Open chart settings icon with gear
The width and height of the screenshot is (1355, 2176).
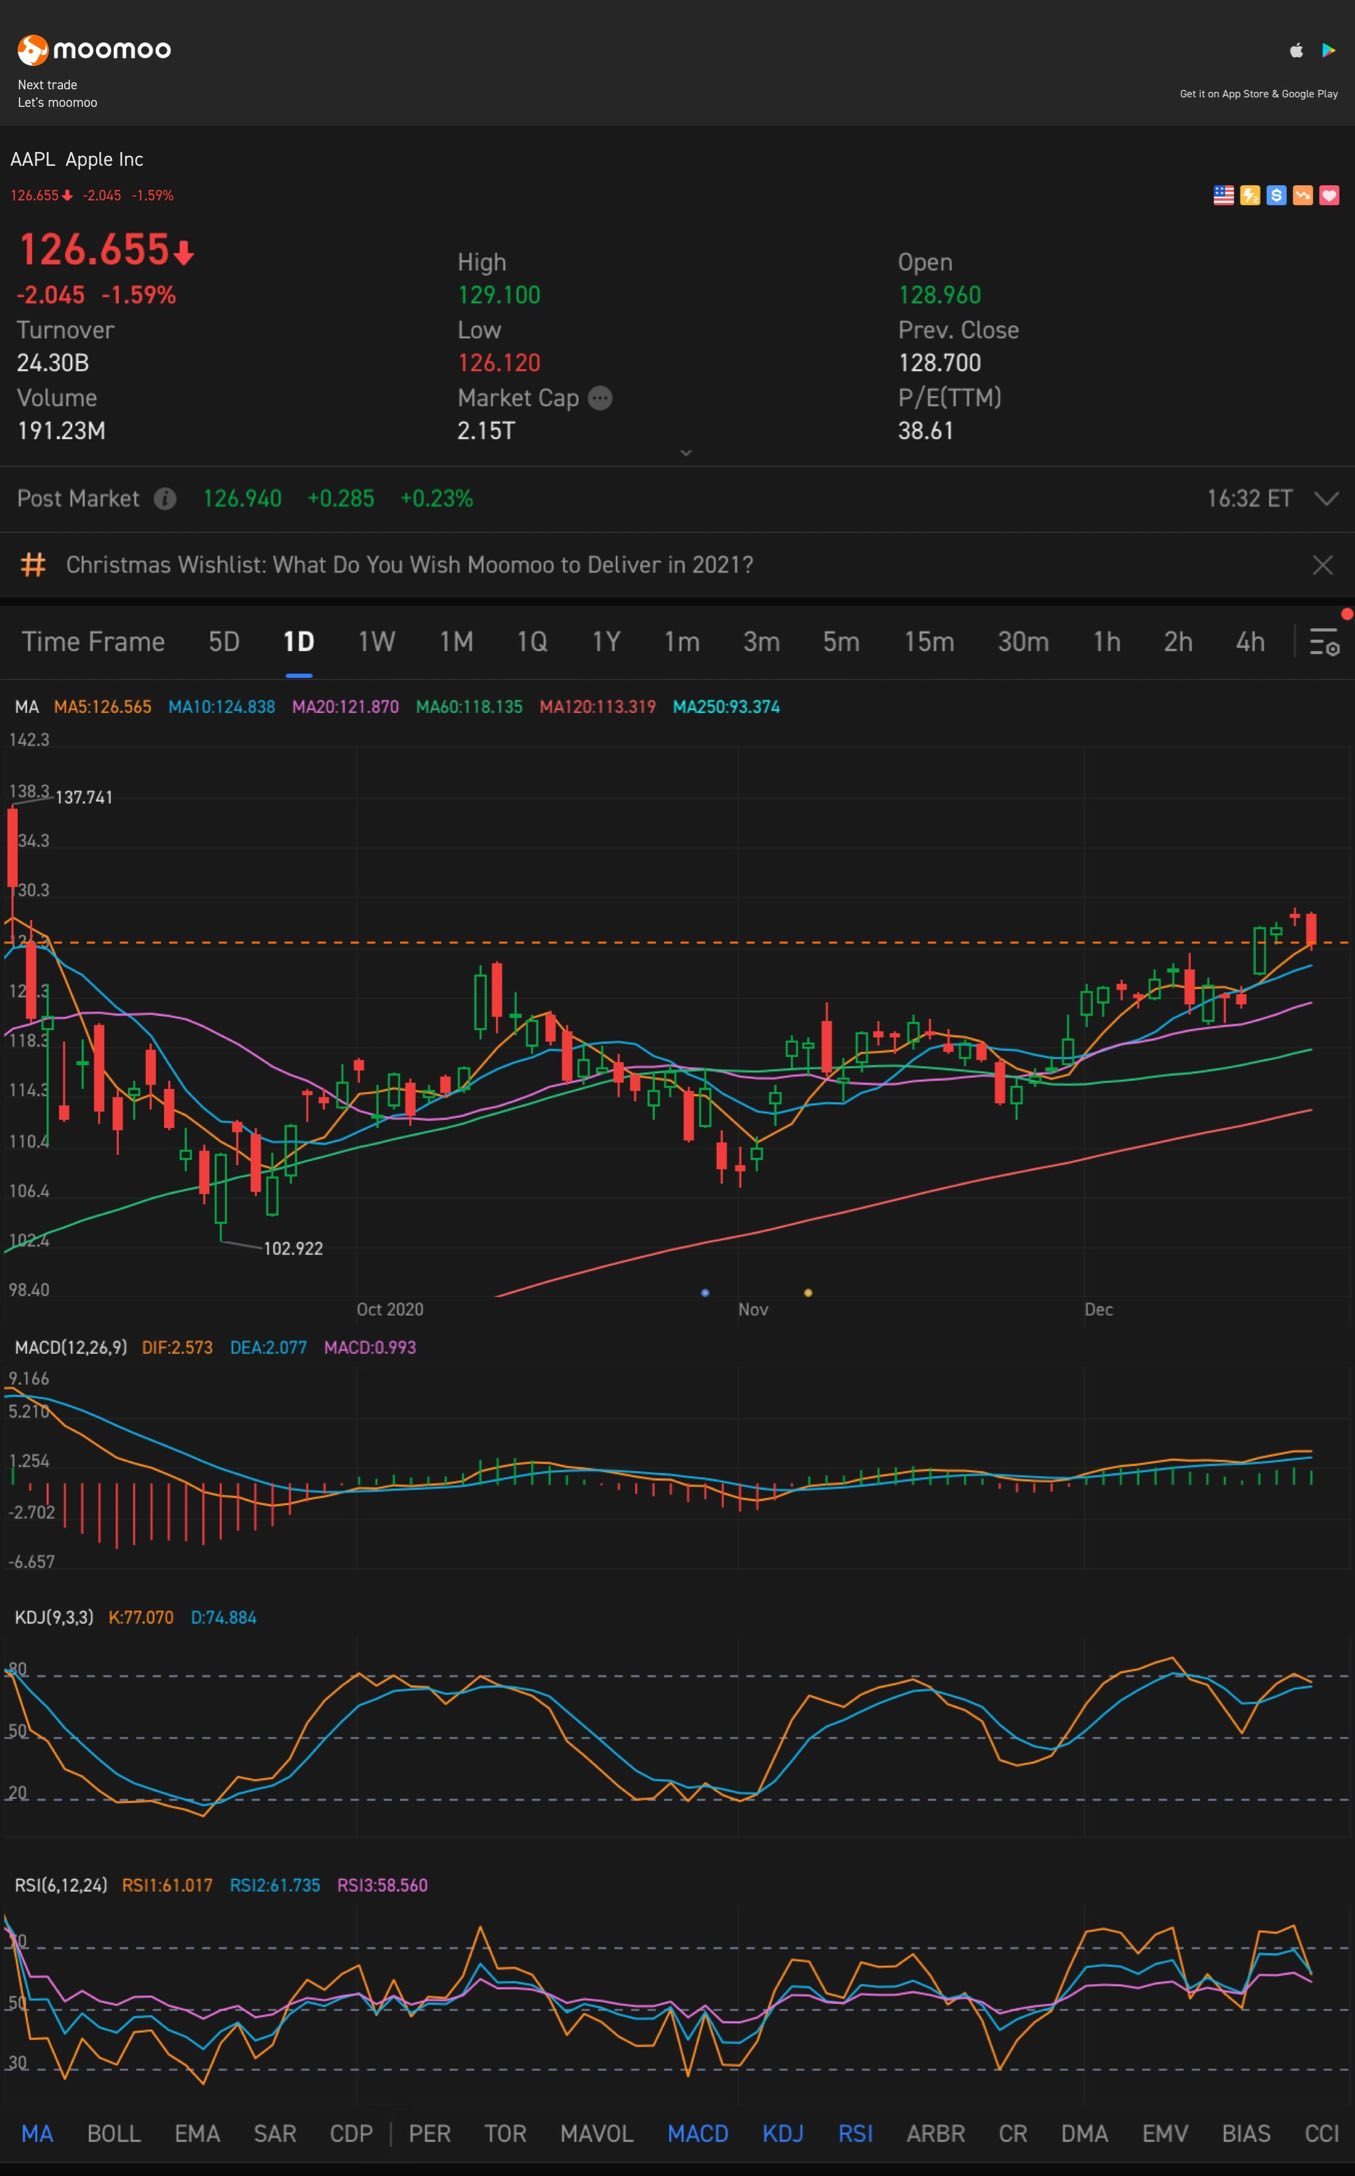click(x=1324, y=642)
